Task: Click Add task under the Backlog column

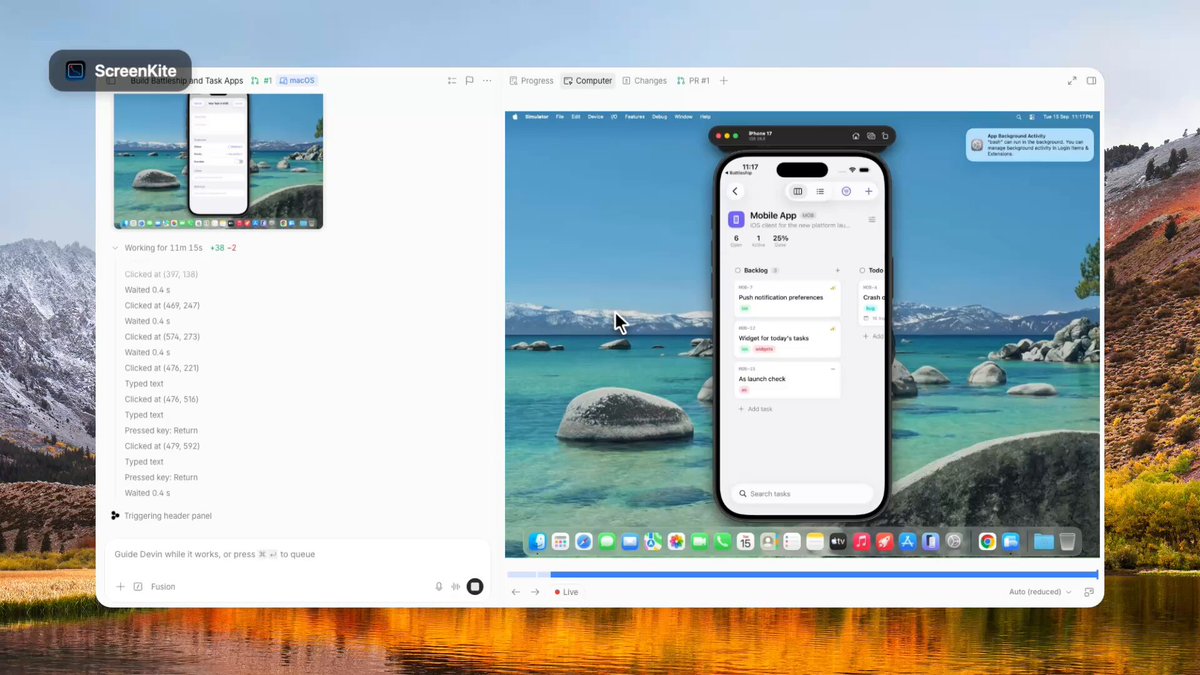Action: point(755,409)
